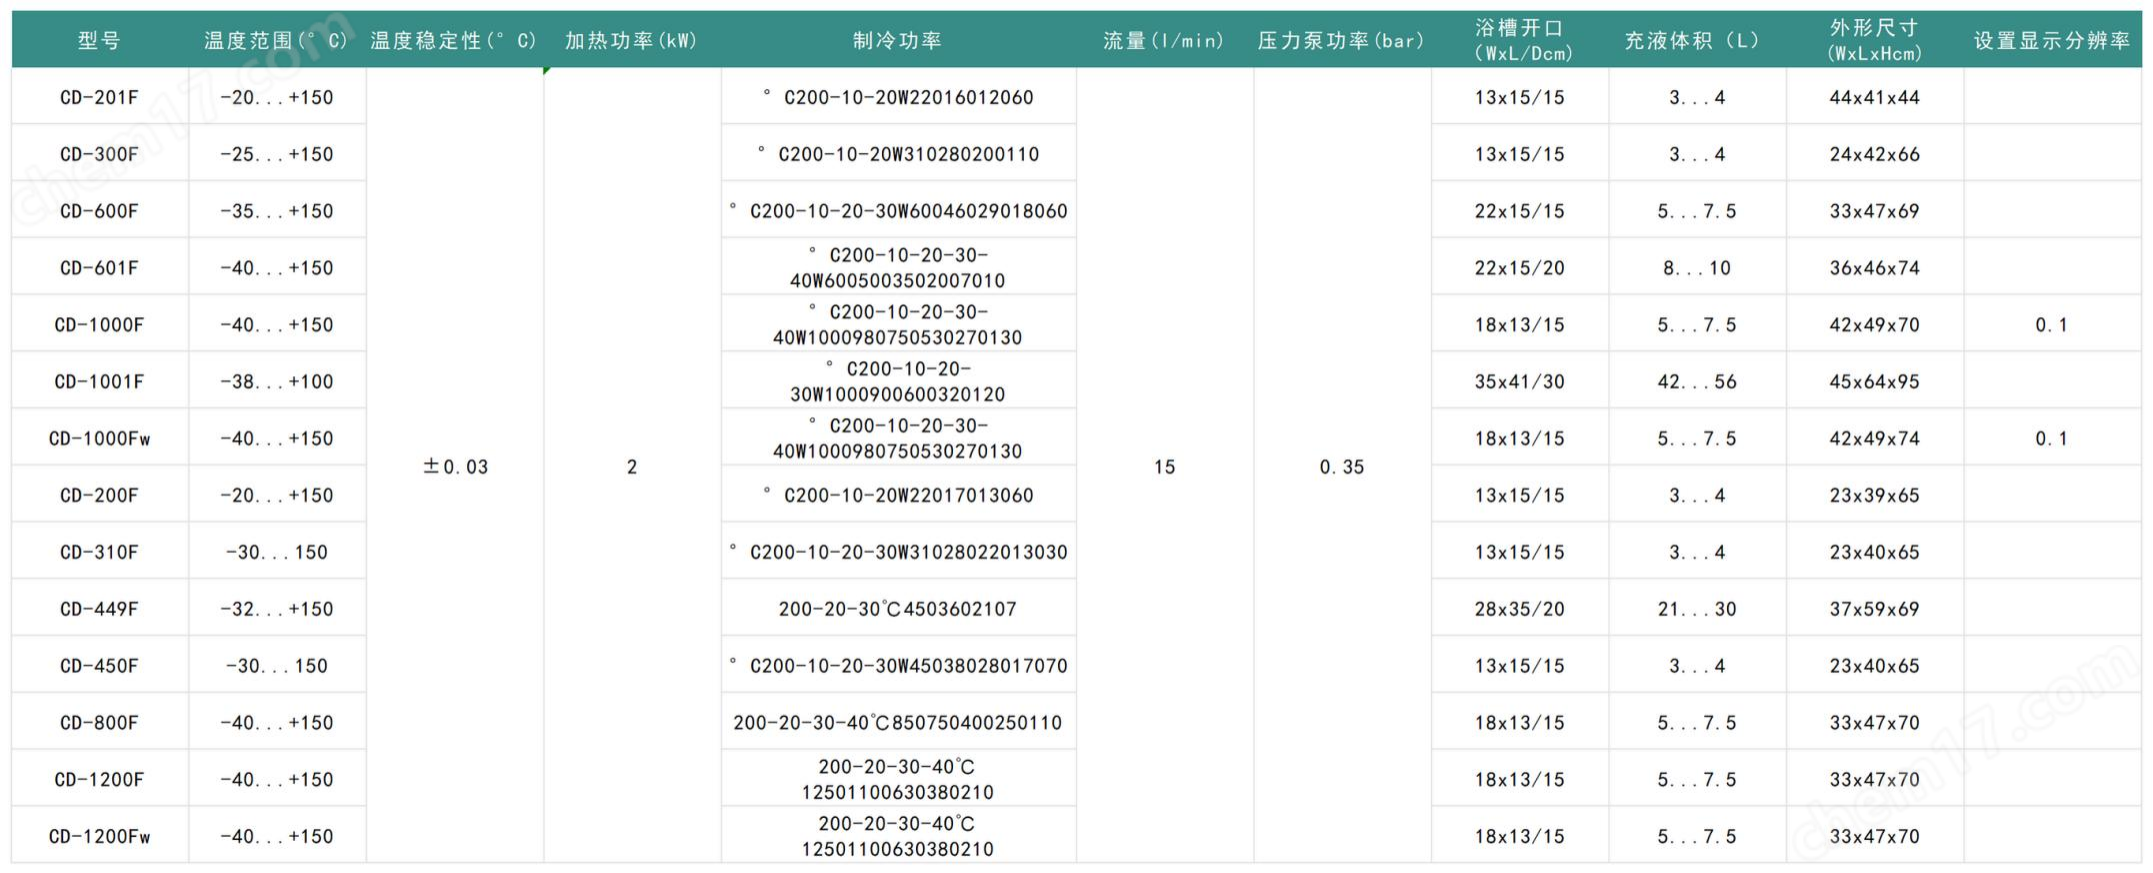Viewport: 2153px width, 873px height.
Task: Click bath opening 22x15/20
Action: pyautogui.click(x=1519, y=268)
